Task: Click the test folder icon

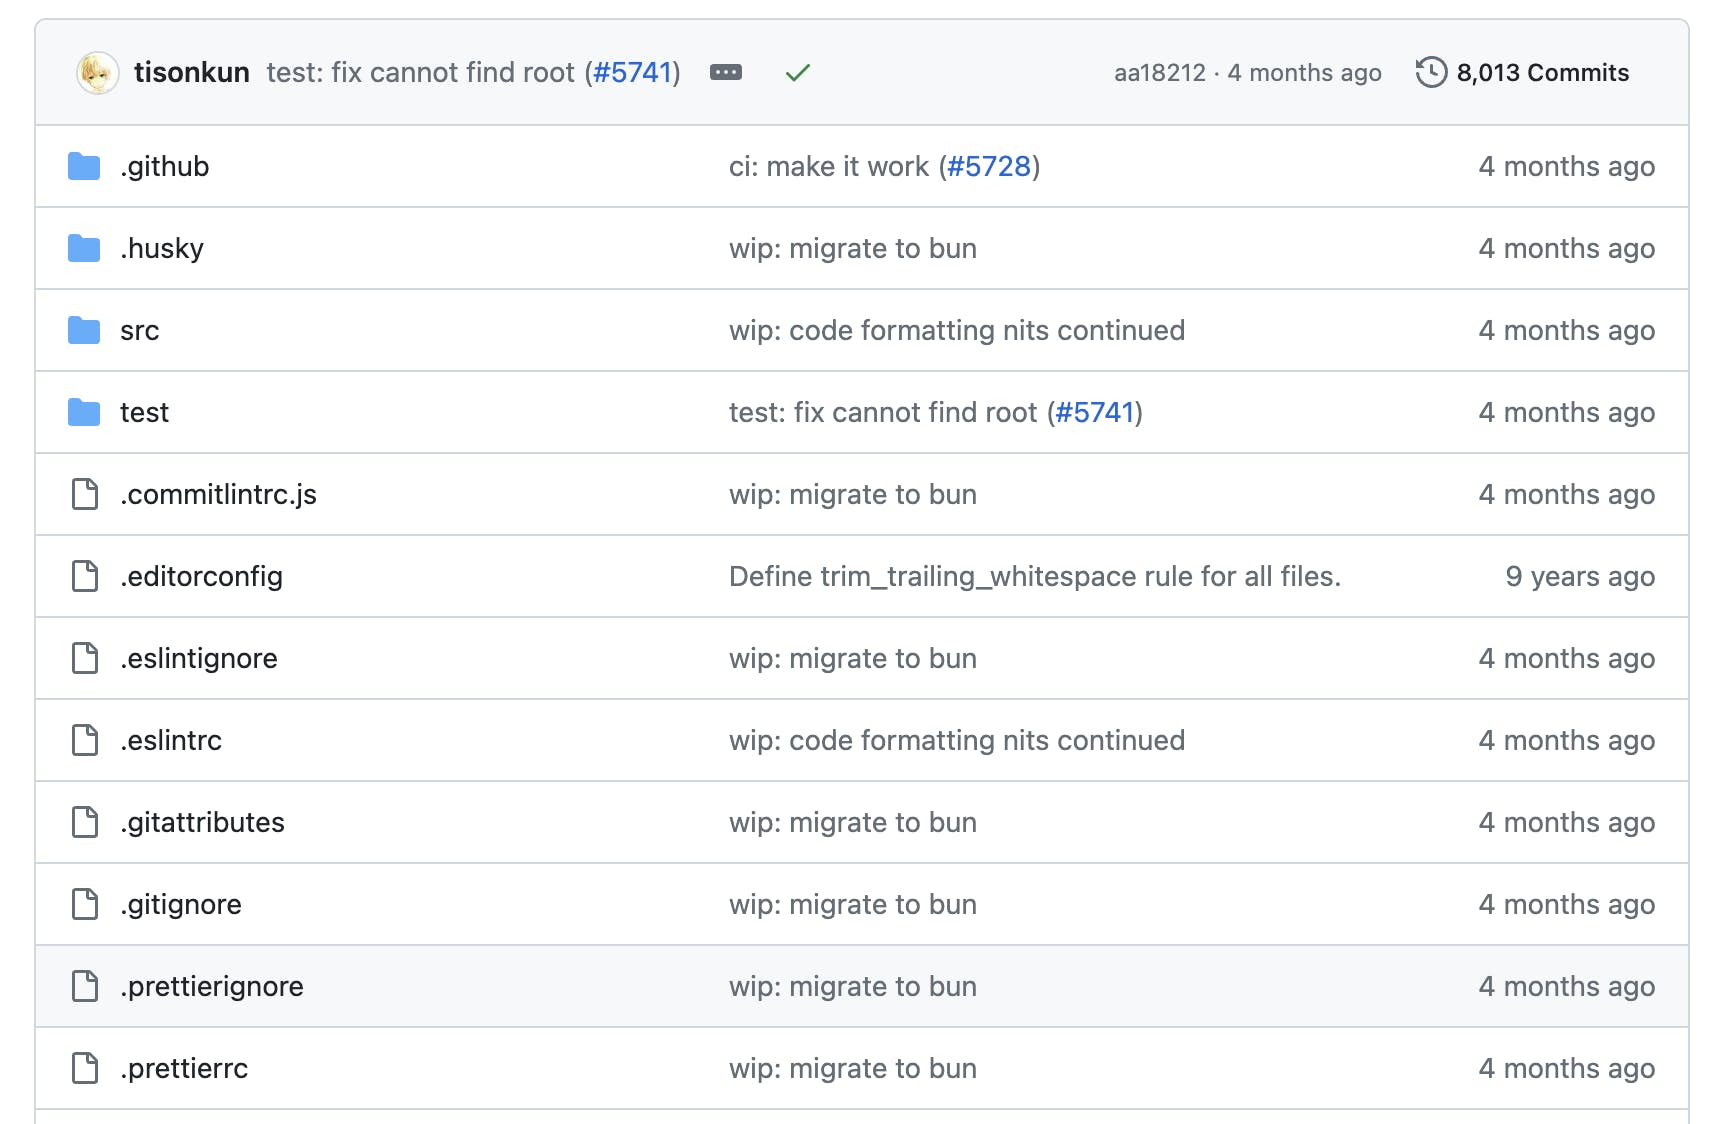Action: (84, 412)
